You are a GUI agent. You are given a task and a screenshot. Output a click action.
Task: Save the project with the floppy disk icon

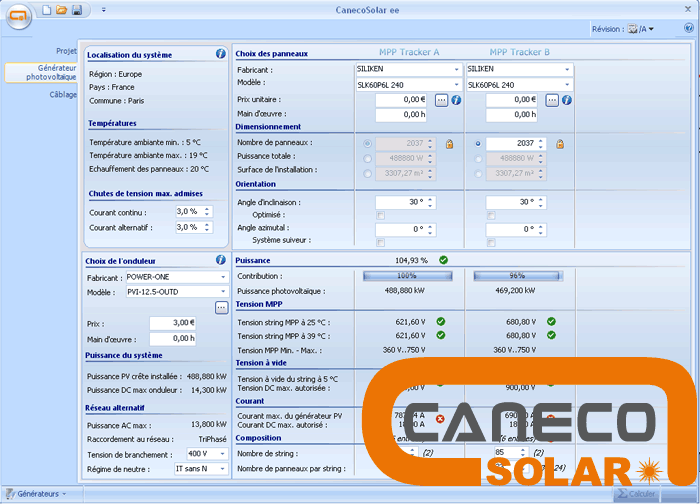click(x=77, y=10)
